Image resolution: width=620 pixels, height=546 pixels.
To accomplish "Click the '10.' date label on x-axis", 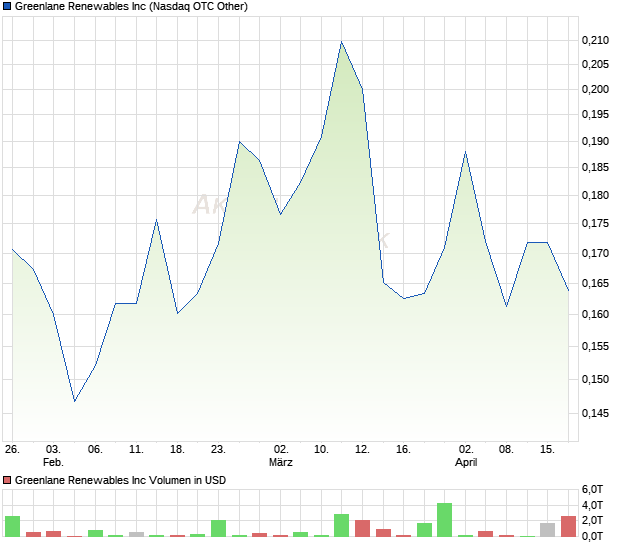I will (321, 449).
